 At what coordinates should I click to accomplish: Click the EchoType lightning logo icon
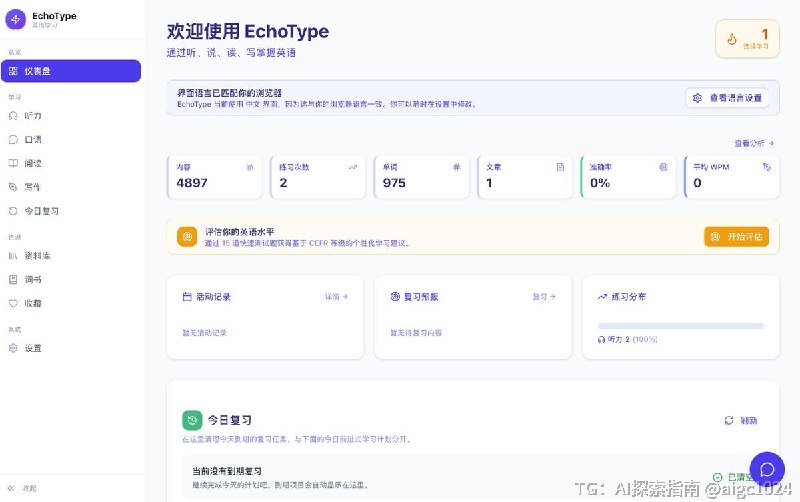15,19
